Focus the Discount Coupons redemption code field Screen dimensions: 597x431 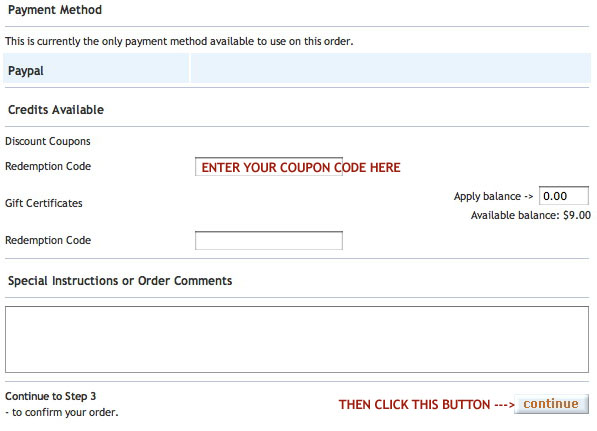click(269, 166)
